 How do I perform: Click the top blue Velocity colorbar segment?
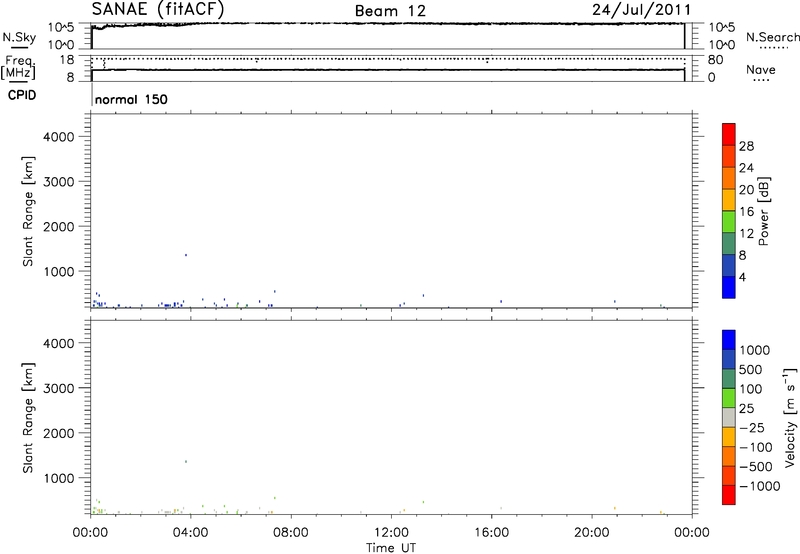pos(729,340)
